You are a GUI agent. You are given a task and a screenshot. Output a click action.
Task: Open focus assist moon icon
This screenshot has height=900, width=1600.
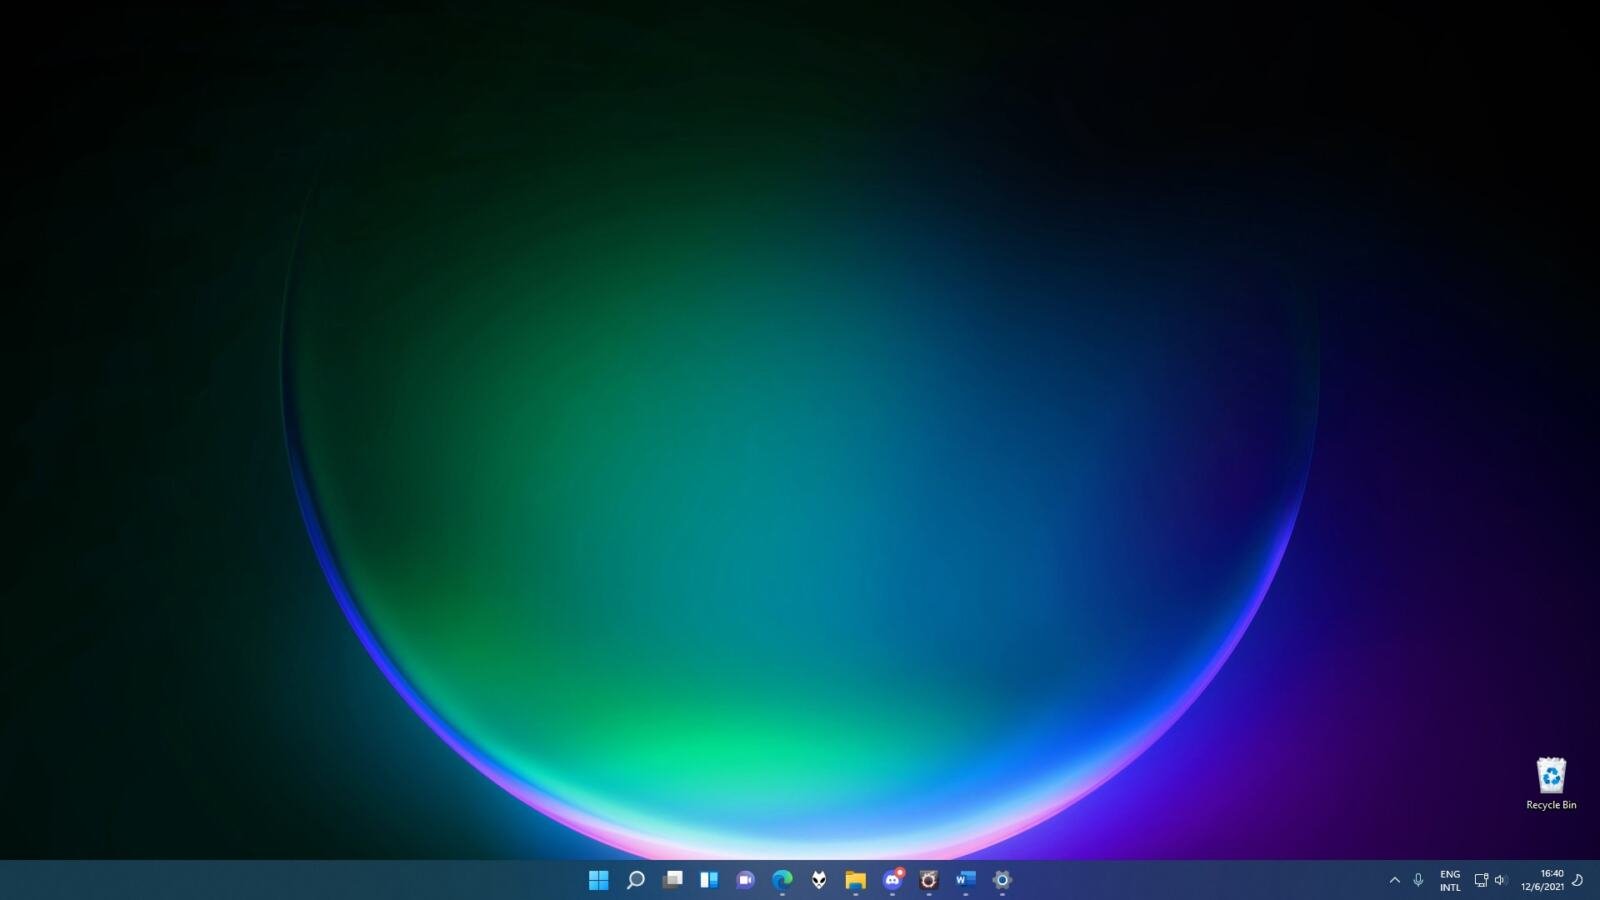pos(1578,880)
